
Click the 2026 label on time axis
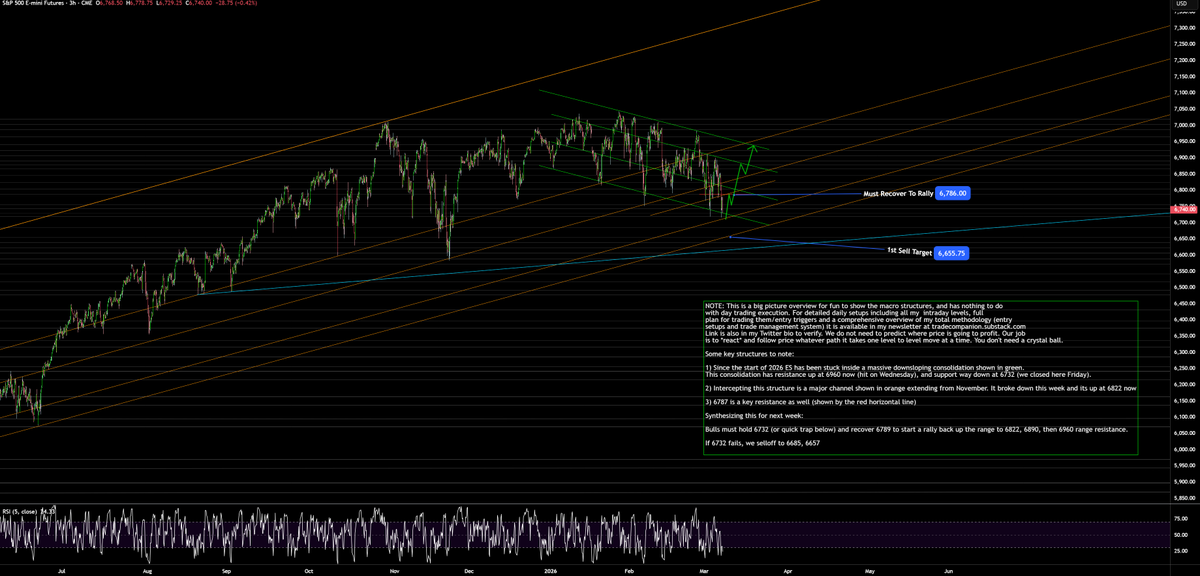pos(549,569)
